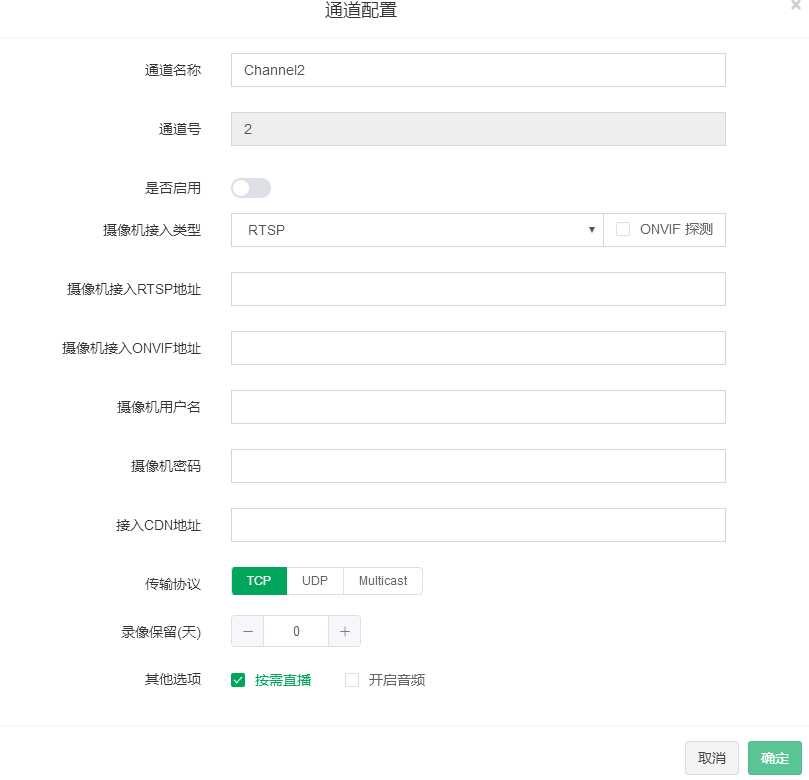Click the plus stepper to increase recording days
Image resolution: width=809 pixels, height=780 pixels.
[x=344, y=631]
